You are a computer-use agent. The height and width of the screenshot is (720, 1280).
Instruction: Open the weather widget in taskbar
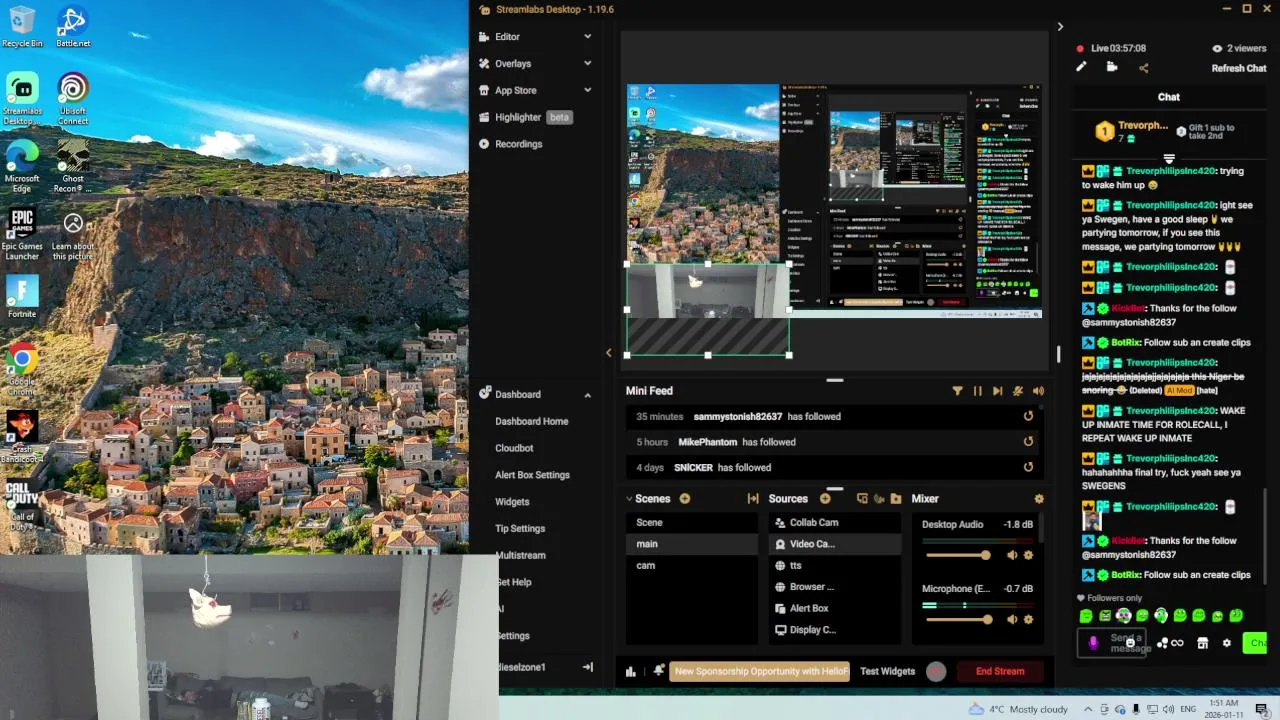[x=1018, y=709]
